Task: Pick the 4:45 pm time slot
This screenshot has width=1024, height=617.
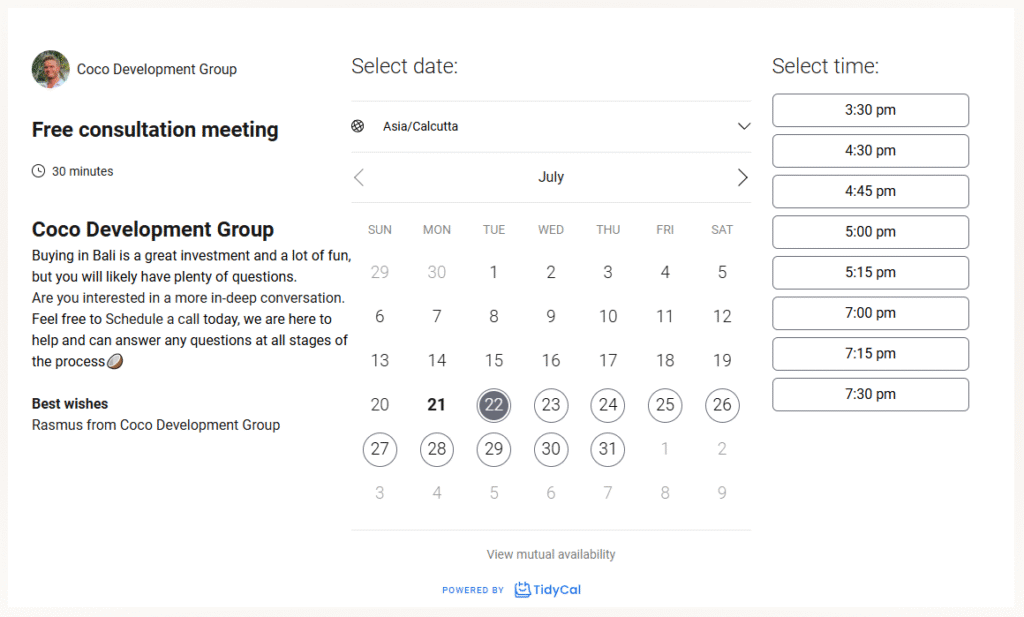Action: [x=870, y=191]
